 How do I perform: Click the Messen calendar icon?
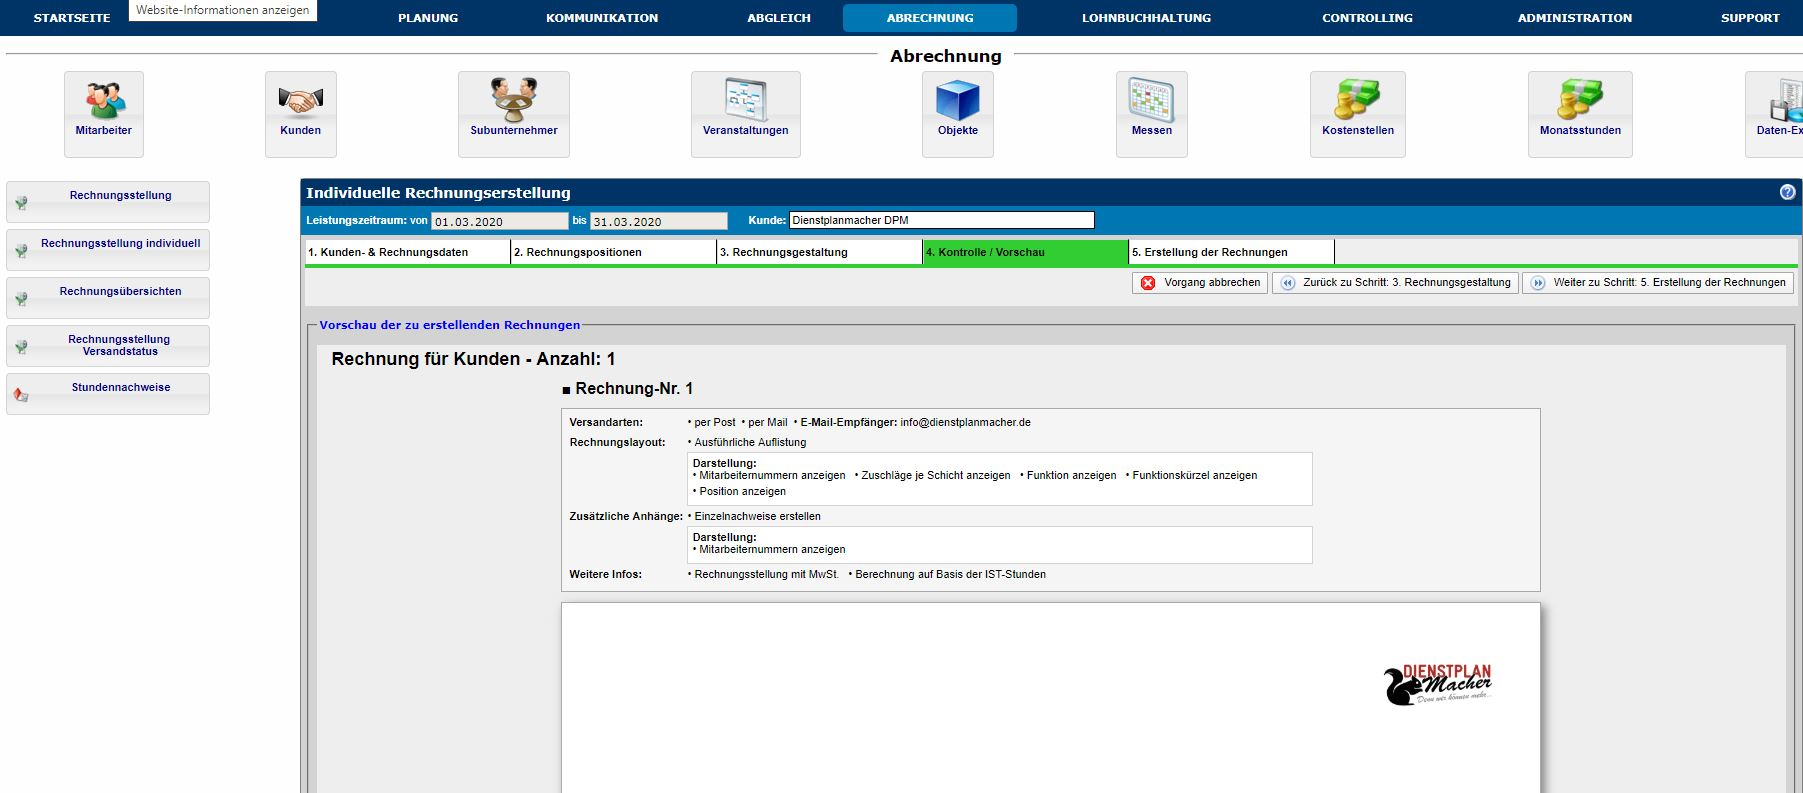[x=1151, y=101]
